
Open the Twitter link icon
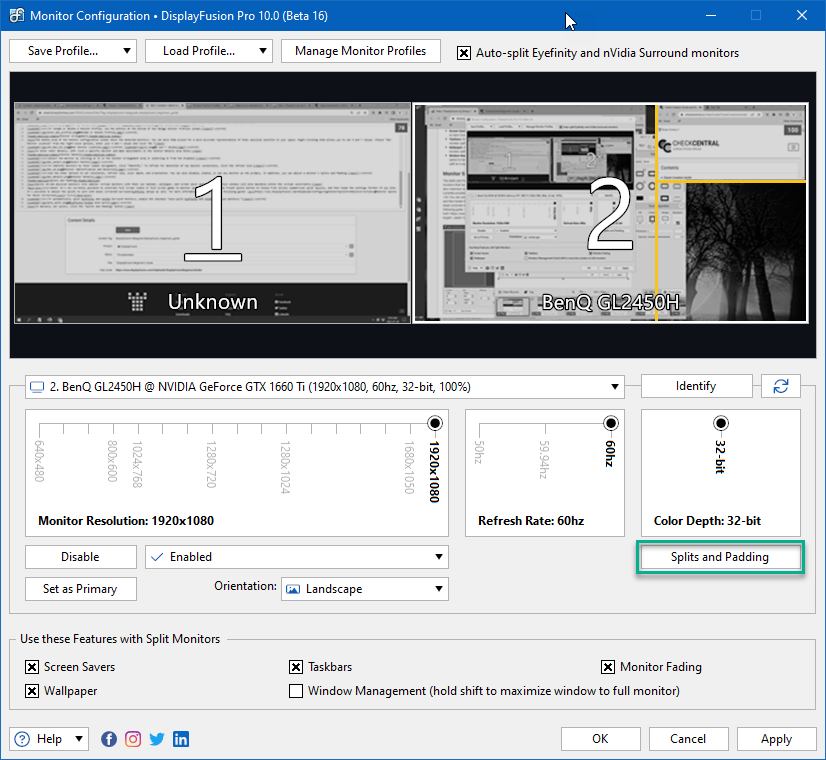(157, 739)
